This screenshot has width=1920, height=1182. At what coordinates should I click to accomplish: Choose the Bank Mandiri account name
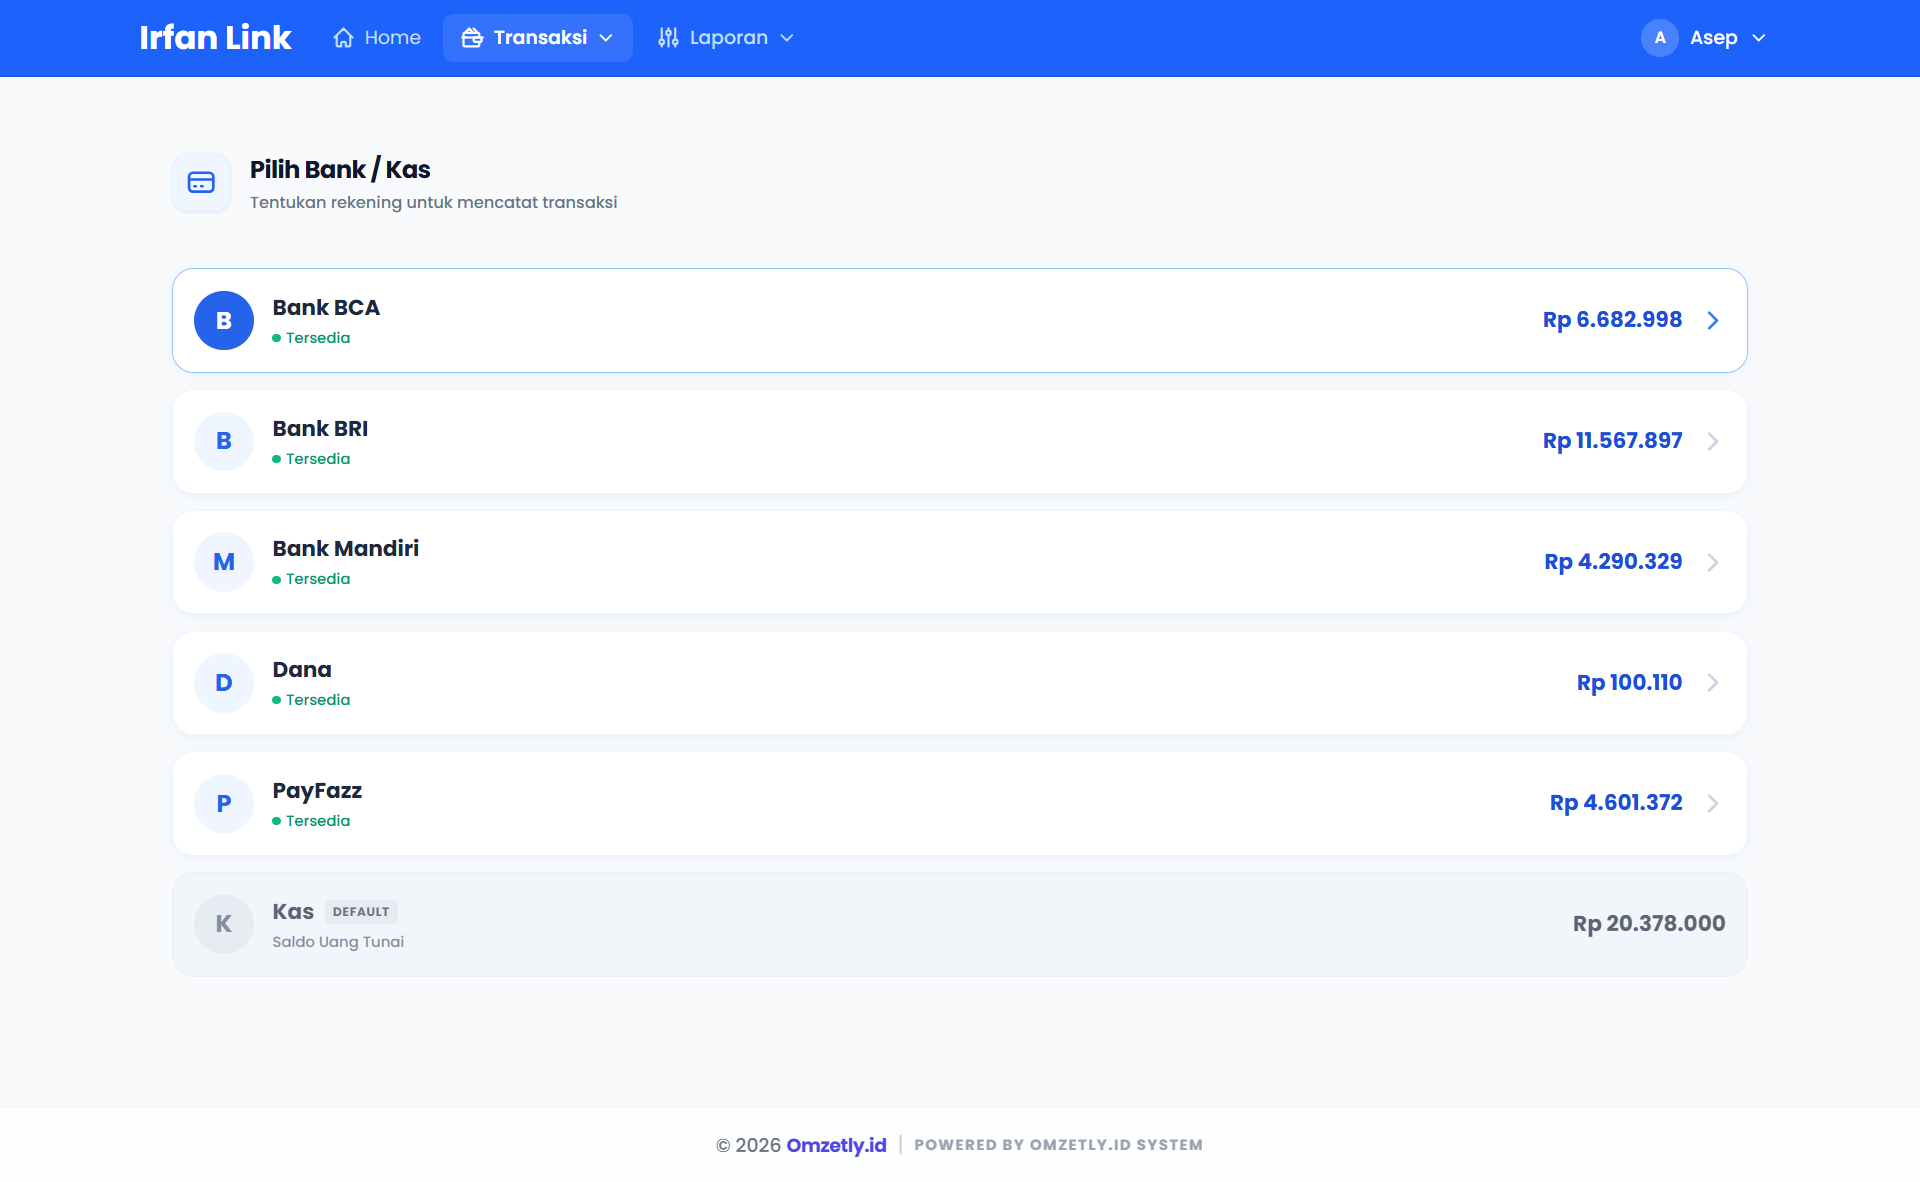tap(345, 549)
